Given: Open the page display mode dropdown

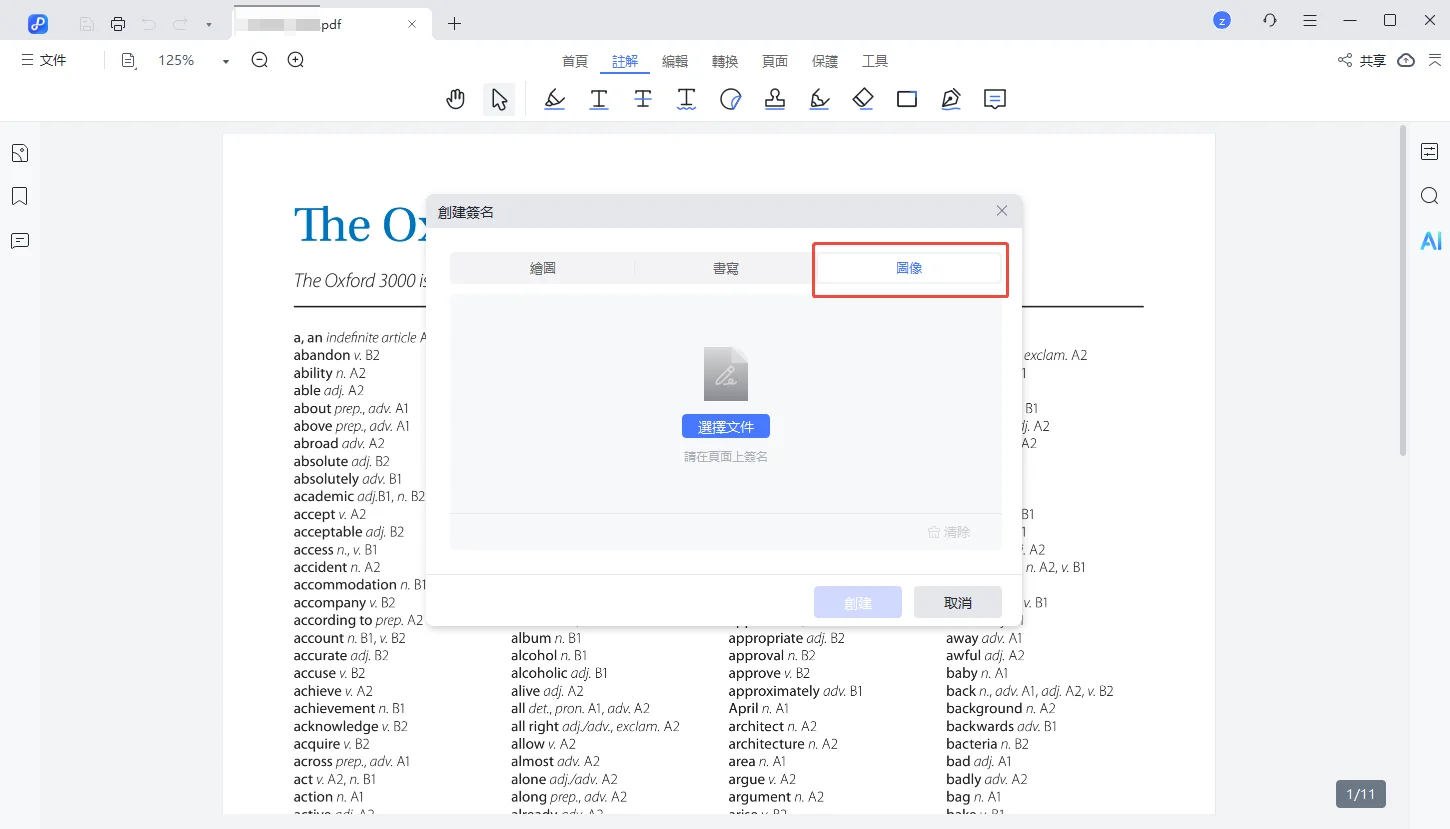Looking at the screenshot, I should click(x=129, y=61).
